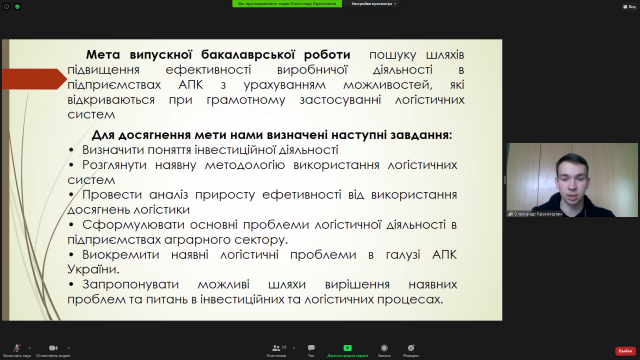Open meeting info icon at top left

click(7, 7)
